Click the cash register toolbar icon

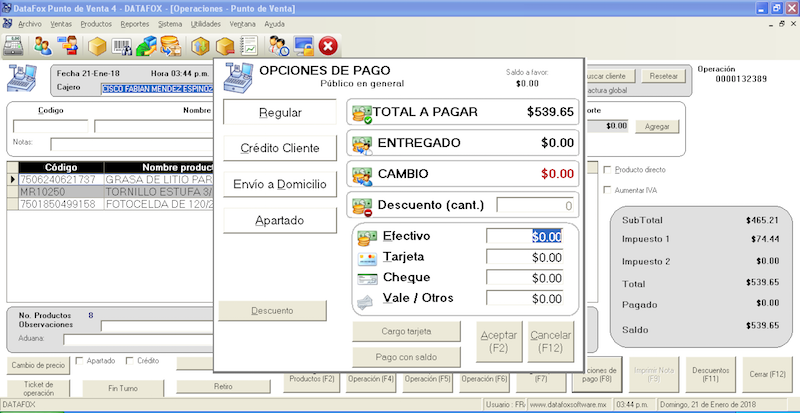coord(14,46)
